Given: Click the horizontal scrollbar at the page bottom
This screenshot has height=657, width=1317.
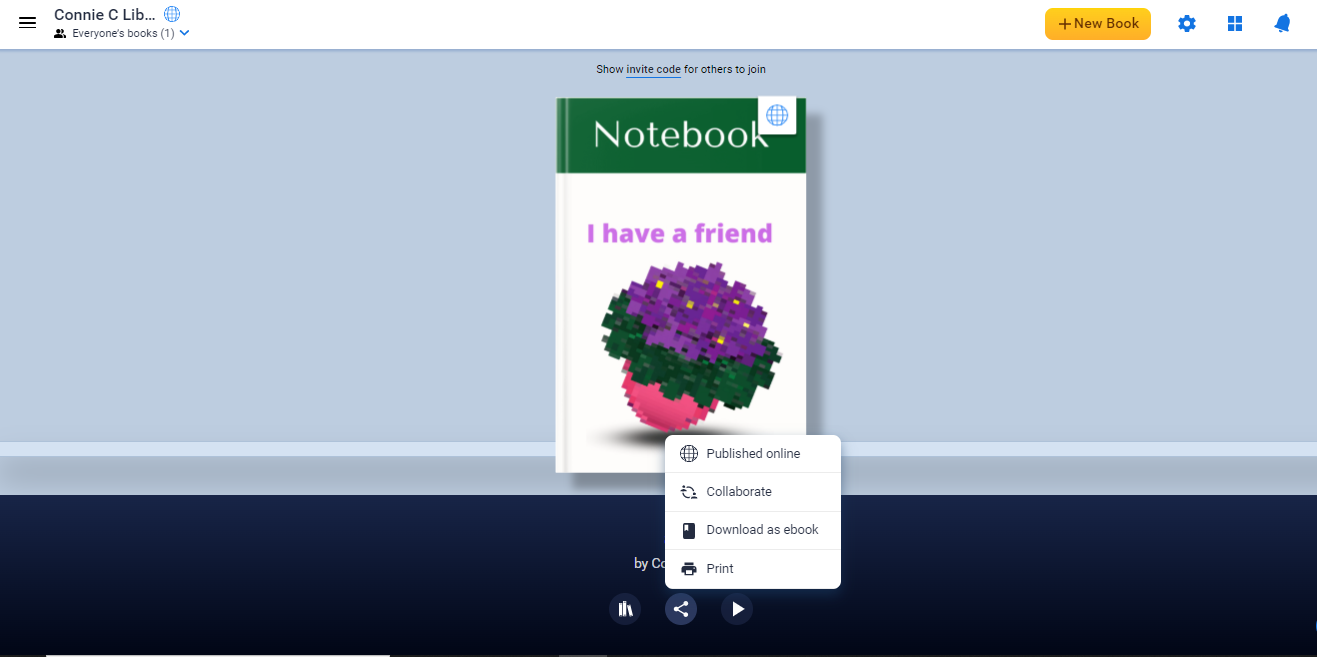Looking at the screenshot, I should [217, 655].
